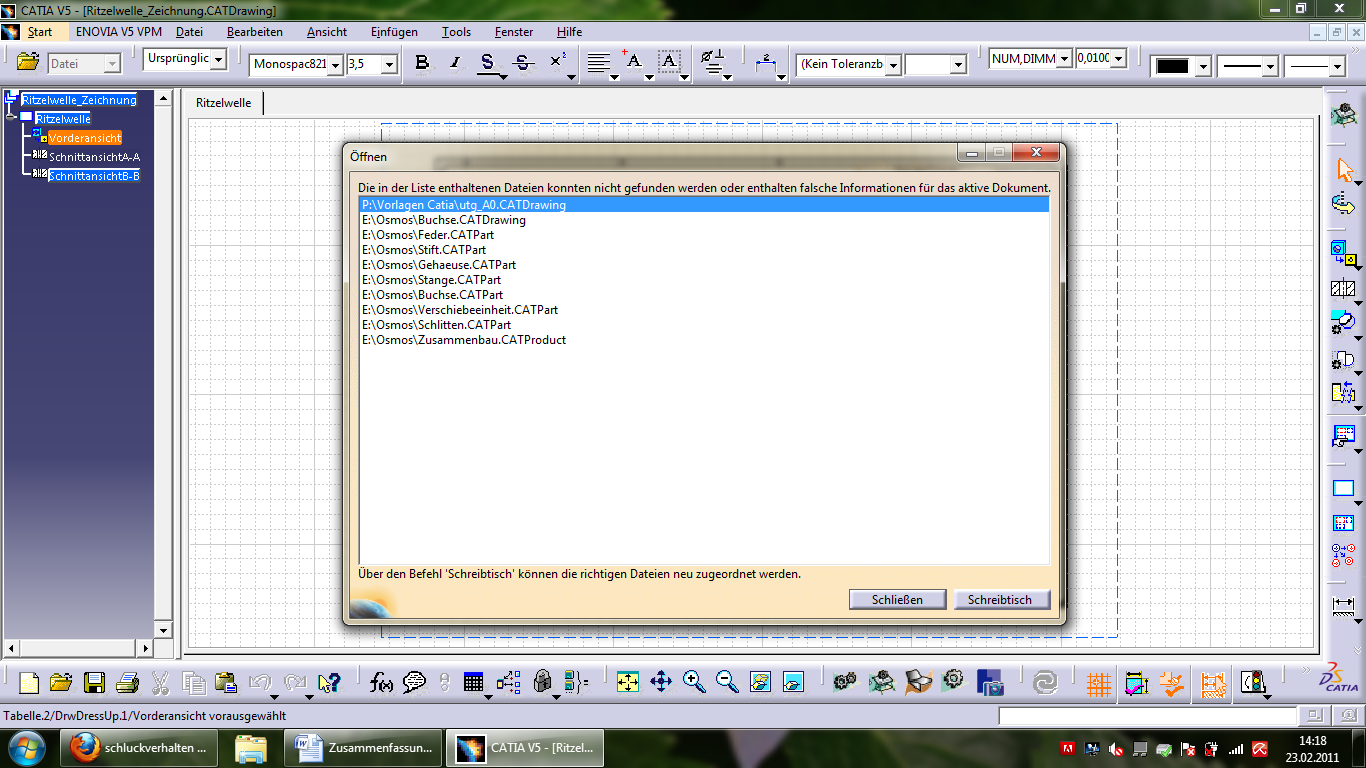Select the arrow Select tool in right toolbar
The image size is (1366, 768).
(1344, 170)
